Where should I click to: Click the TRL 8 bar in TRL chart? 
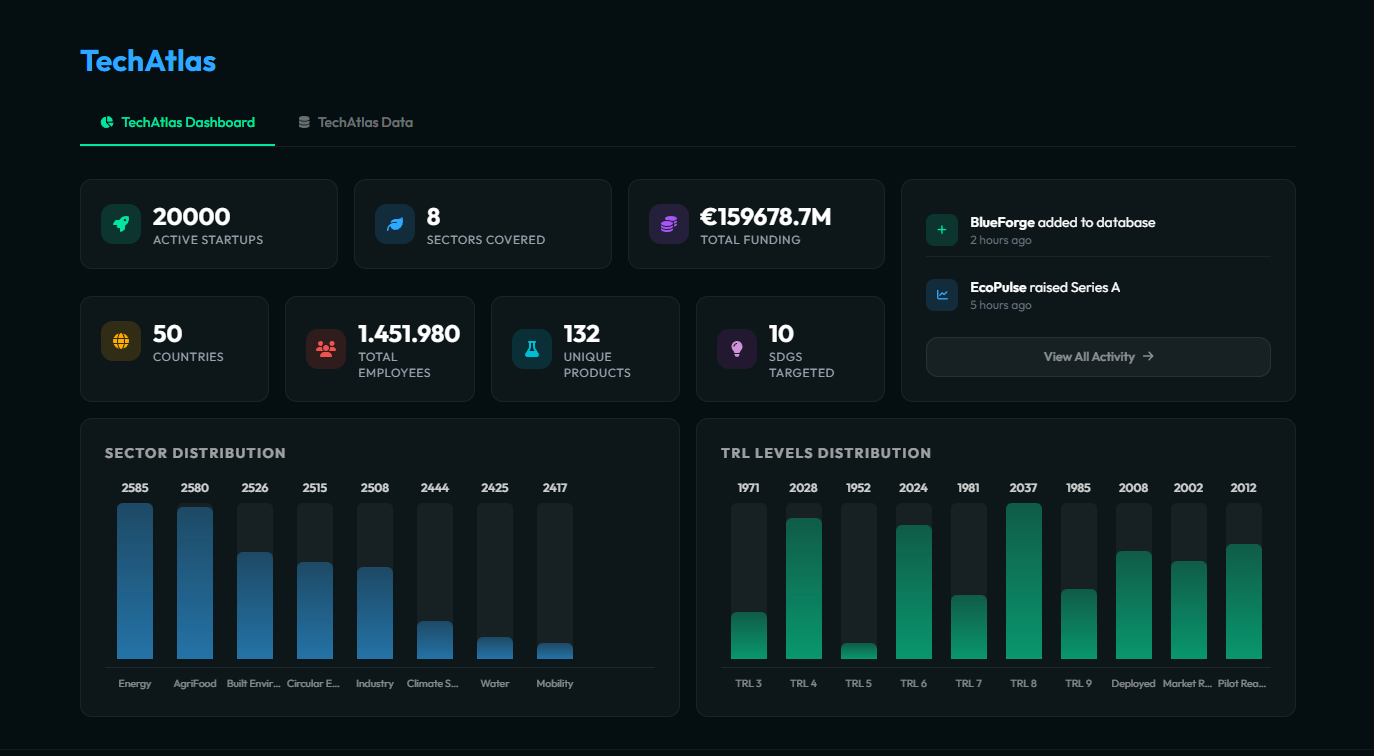click(x=1023, y=580)
